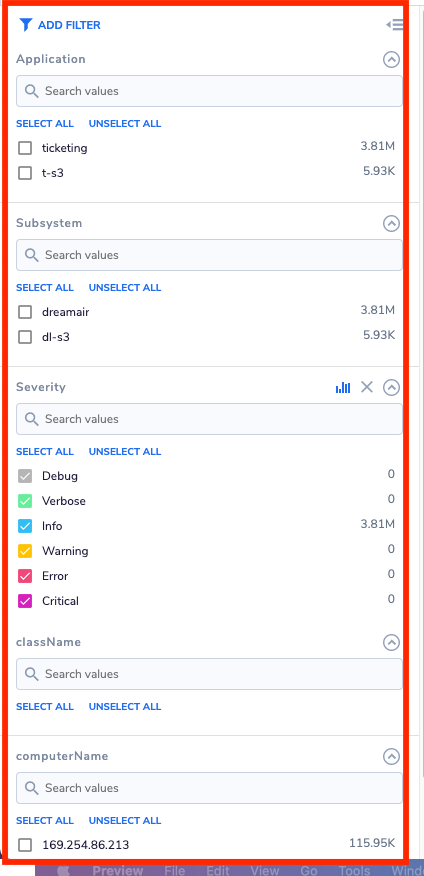This screenshot has width=424, height=876.
Task: Click the ADD FILTER funnel icon
Action: click(26, 25)
